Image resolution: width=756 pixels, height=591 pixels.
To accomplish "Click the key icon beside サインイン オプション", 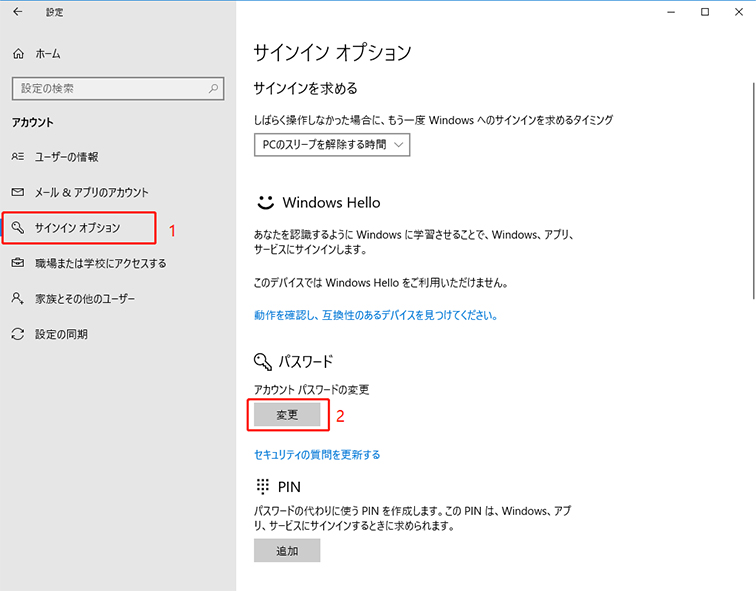I will point(18,227).
